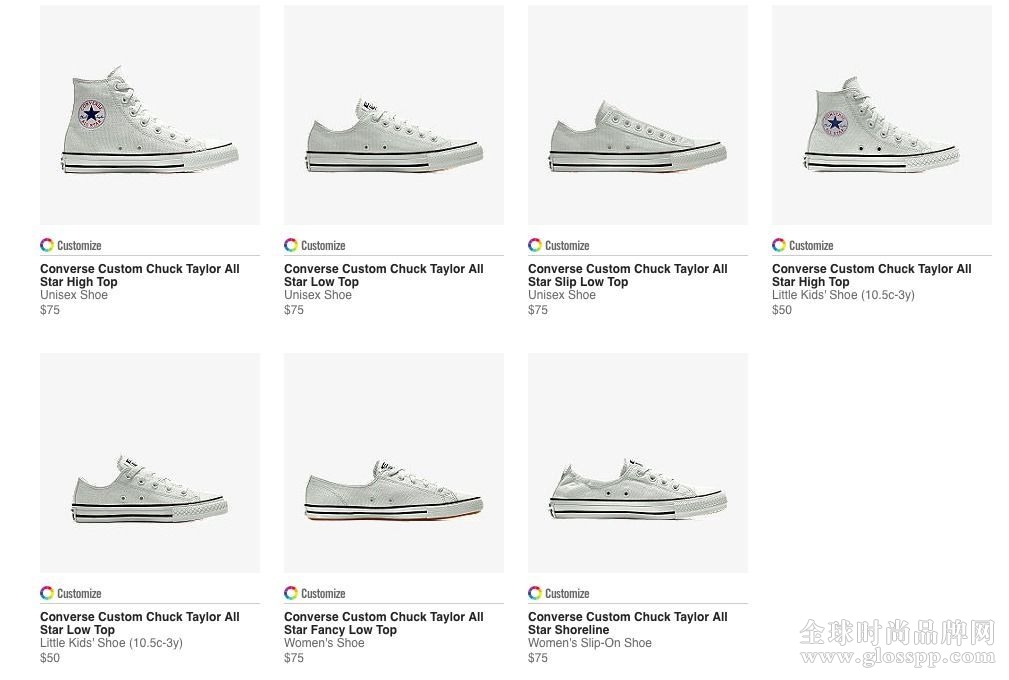Click the color wheel icon under Little Kids' Low Top
The image size is (1009, 680).
tap(47, 593)
